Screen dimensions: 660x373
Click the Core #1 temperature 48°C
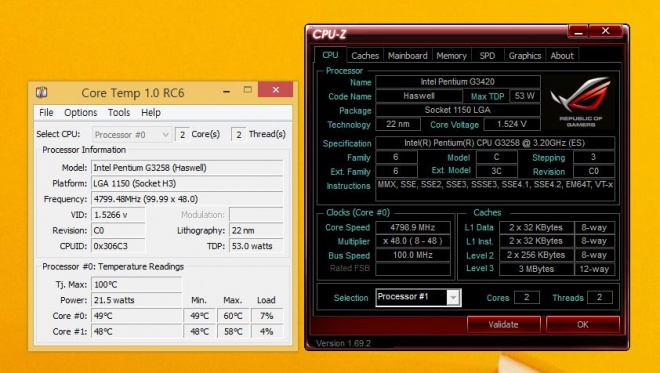136,331
